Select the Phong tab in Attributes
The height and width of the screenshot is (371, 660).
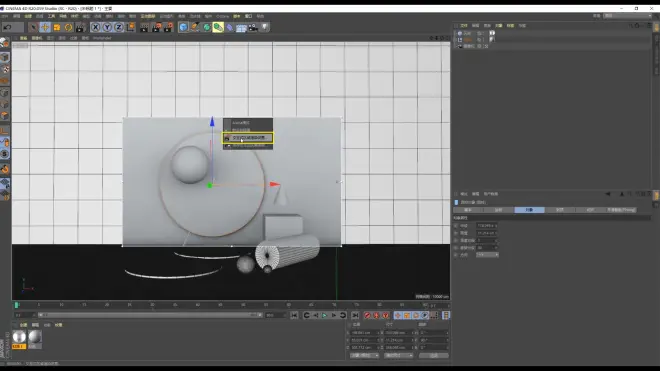[x=621, y=210]
